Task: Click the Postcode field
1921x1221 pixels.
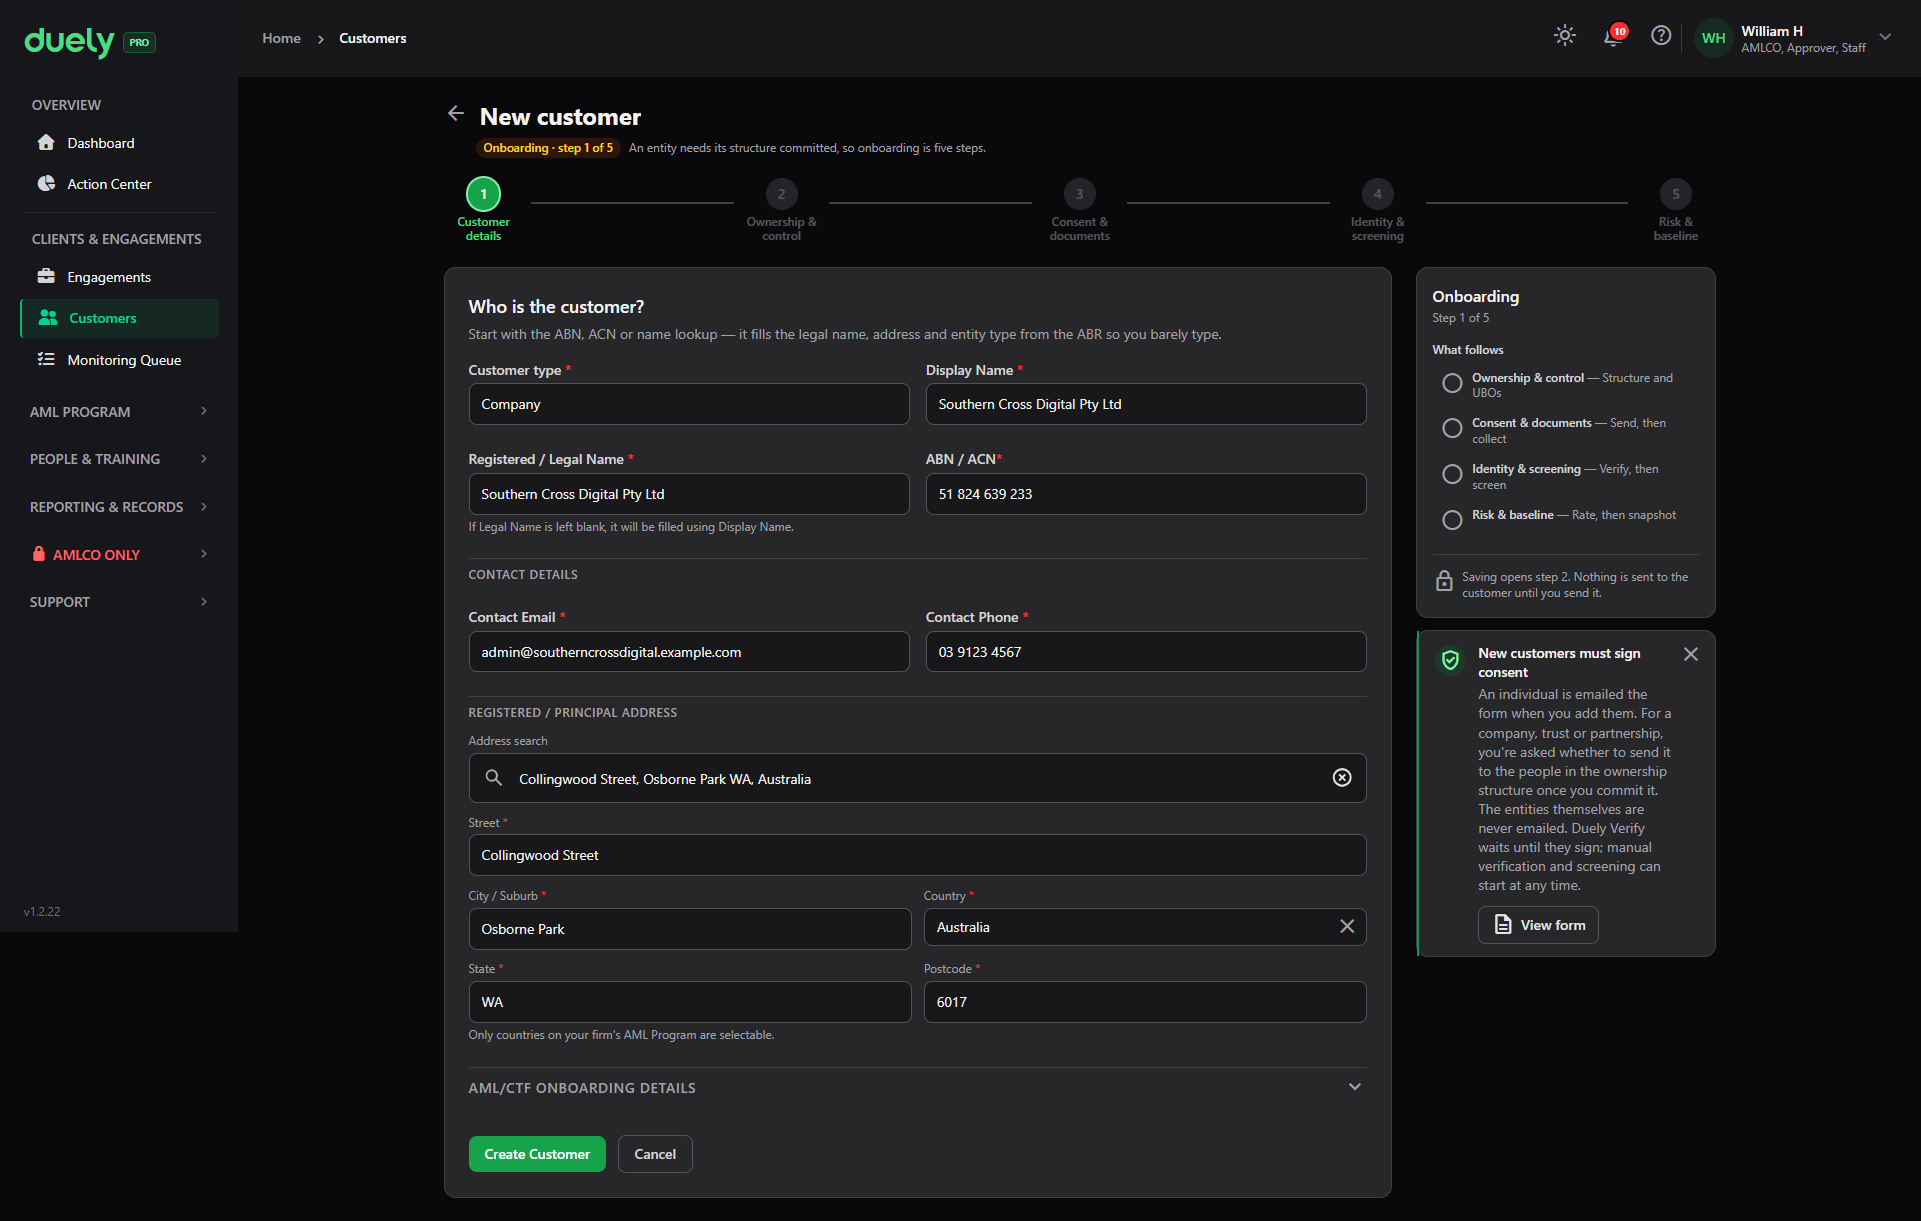Action: click(1145, 1002)
